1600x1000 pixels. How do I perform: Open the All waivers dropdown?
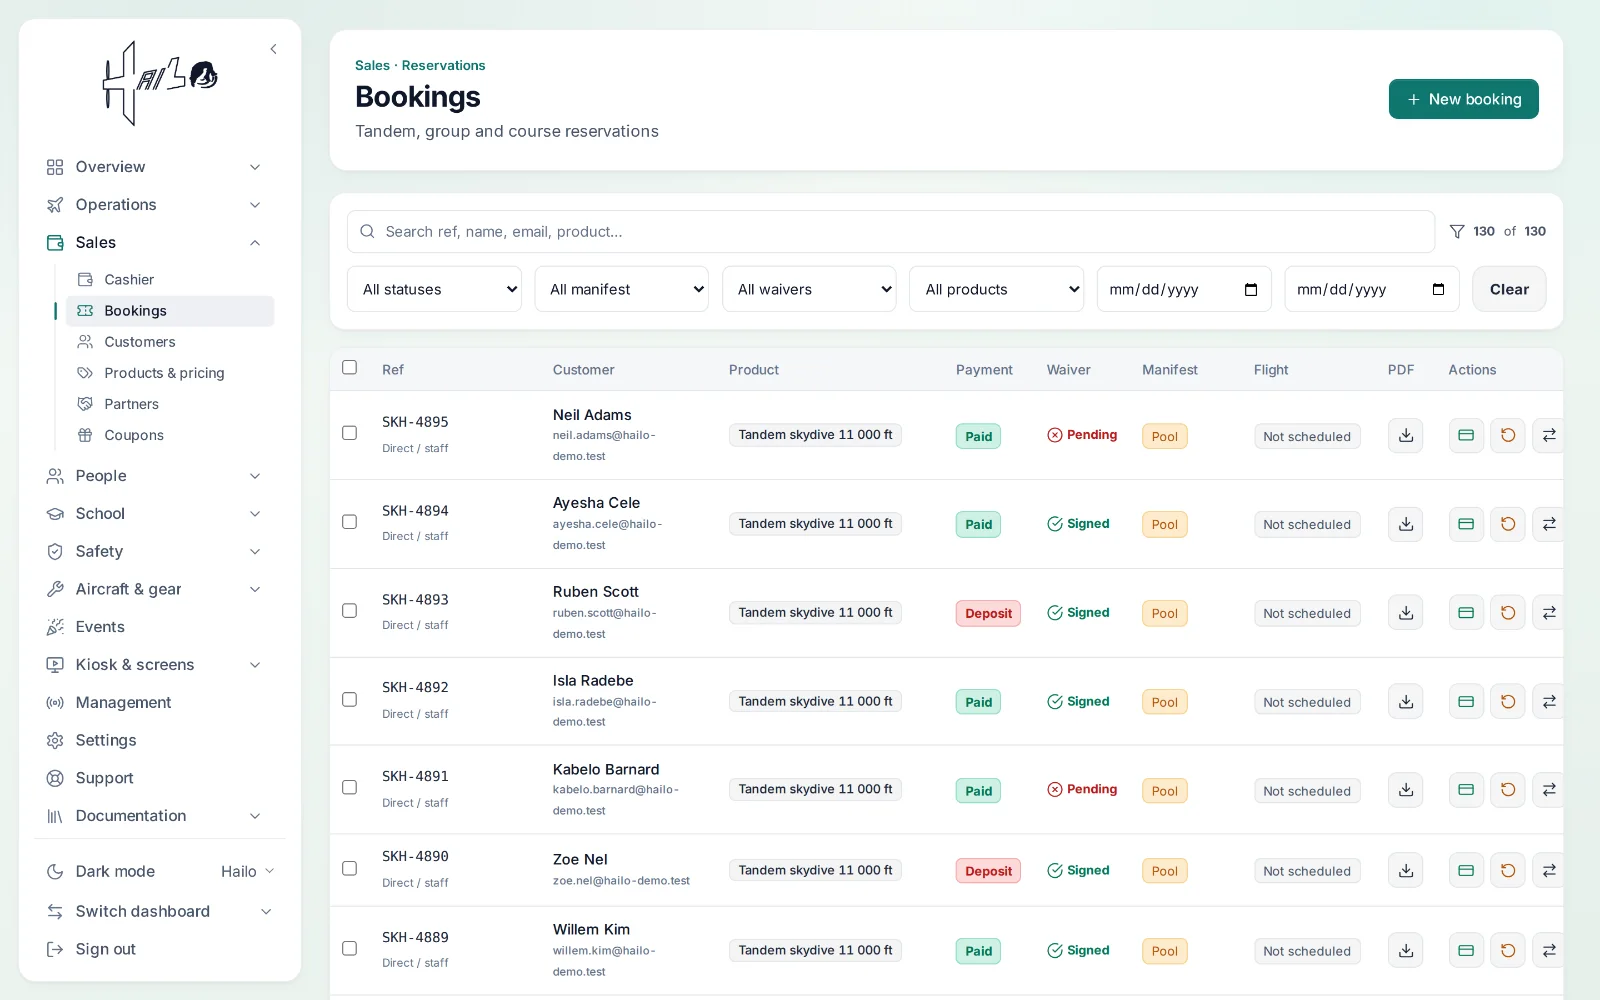(809, 289)
